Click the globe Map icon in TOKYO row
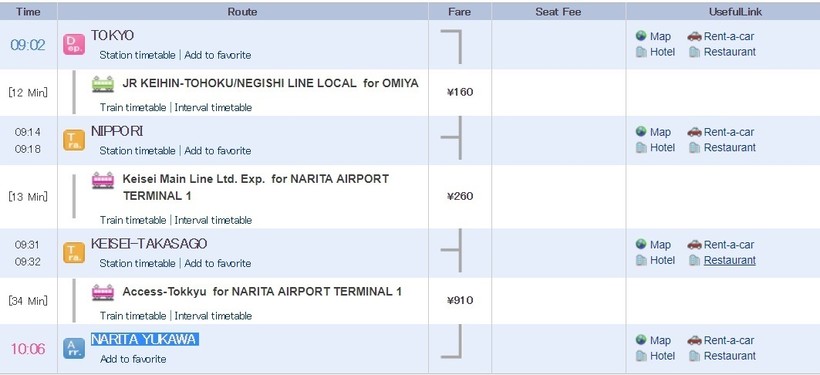 pyautogui.click(x=641, y=36)
